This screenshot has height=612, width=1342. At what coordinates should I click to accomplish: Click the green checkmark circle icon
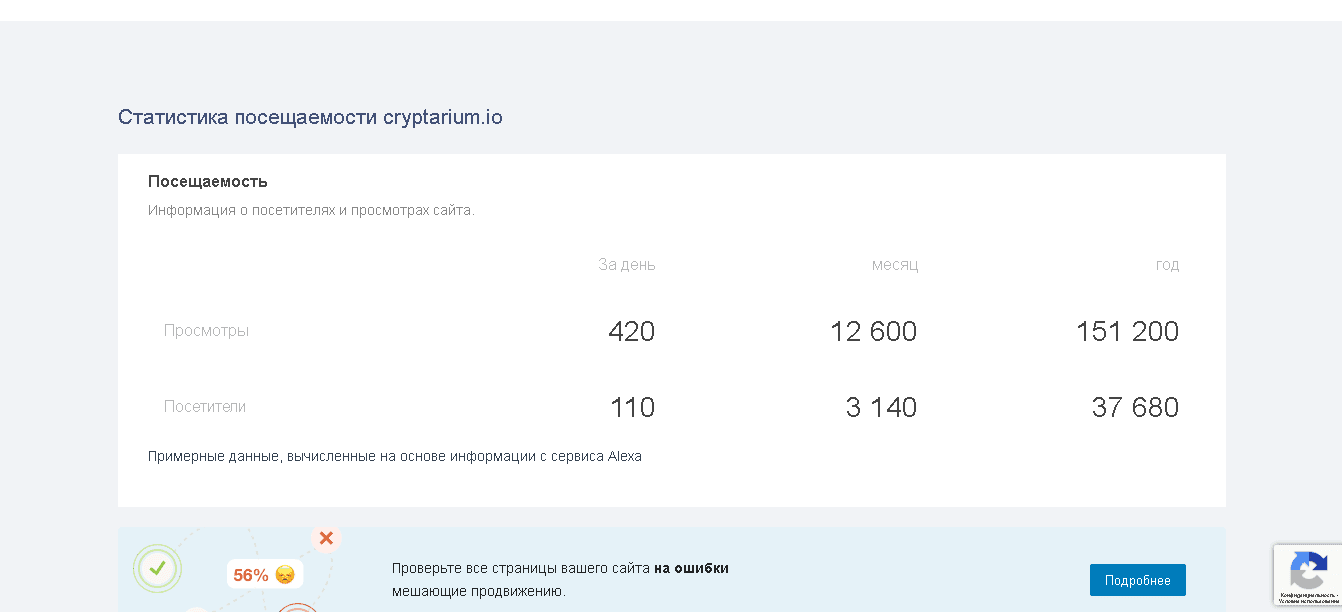(x=157, y=569)
